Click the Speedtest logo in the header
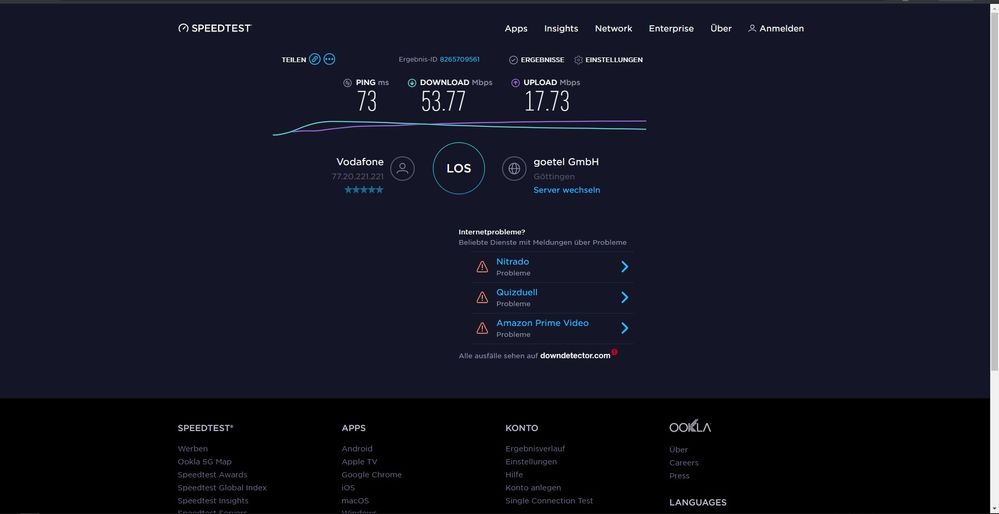This screenshot has height=514, width=999. [215, 28]
